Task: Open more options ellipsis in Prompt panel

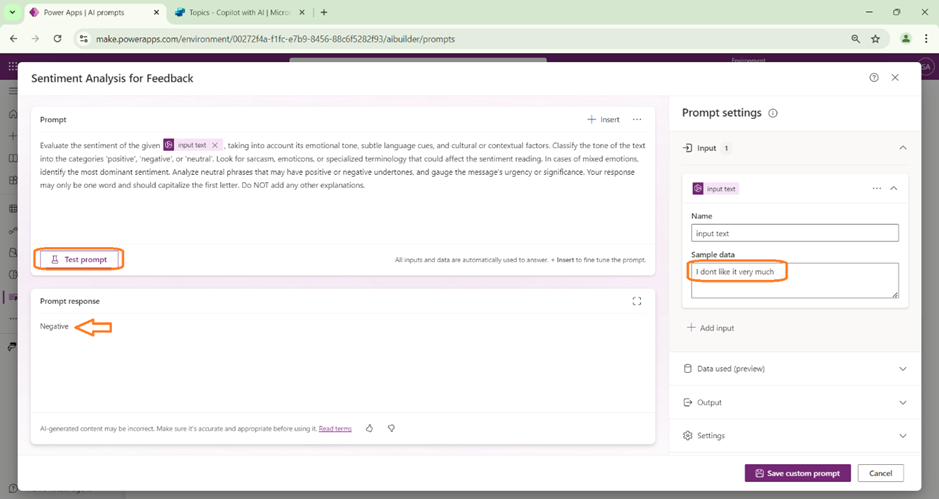Action: coord(636,120)
